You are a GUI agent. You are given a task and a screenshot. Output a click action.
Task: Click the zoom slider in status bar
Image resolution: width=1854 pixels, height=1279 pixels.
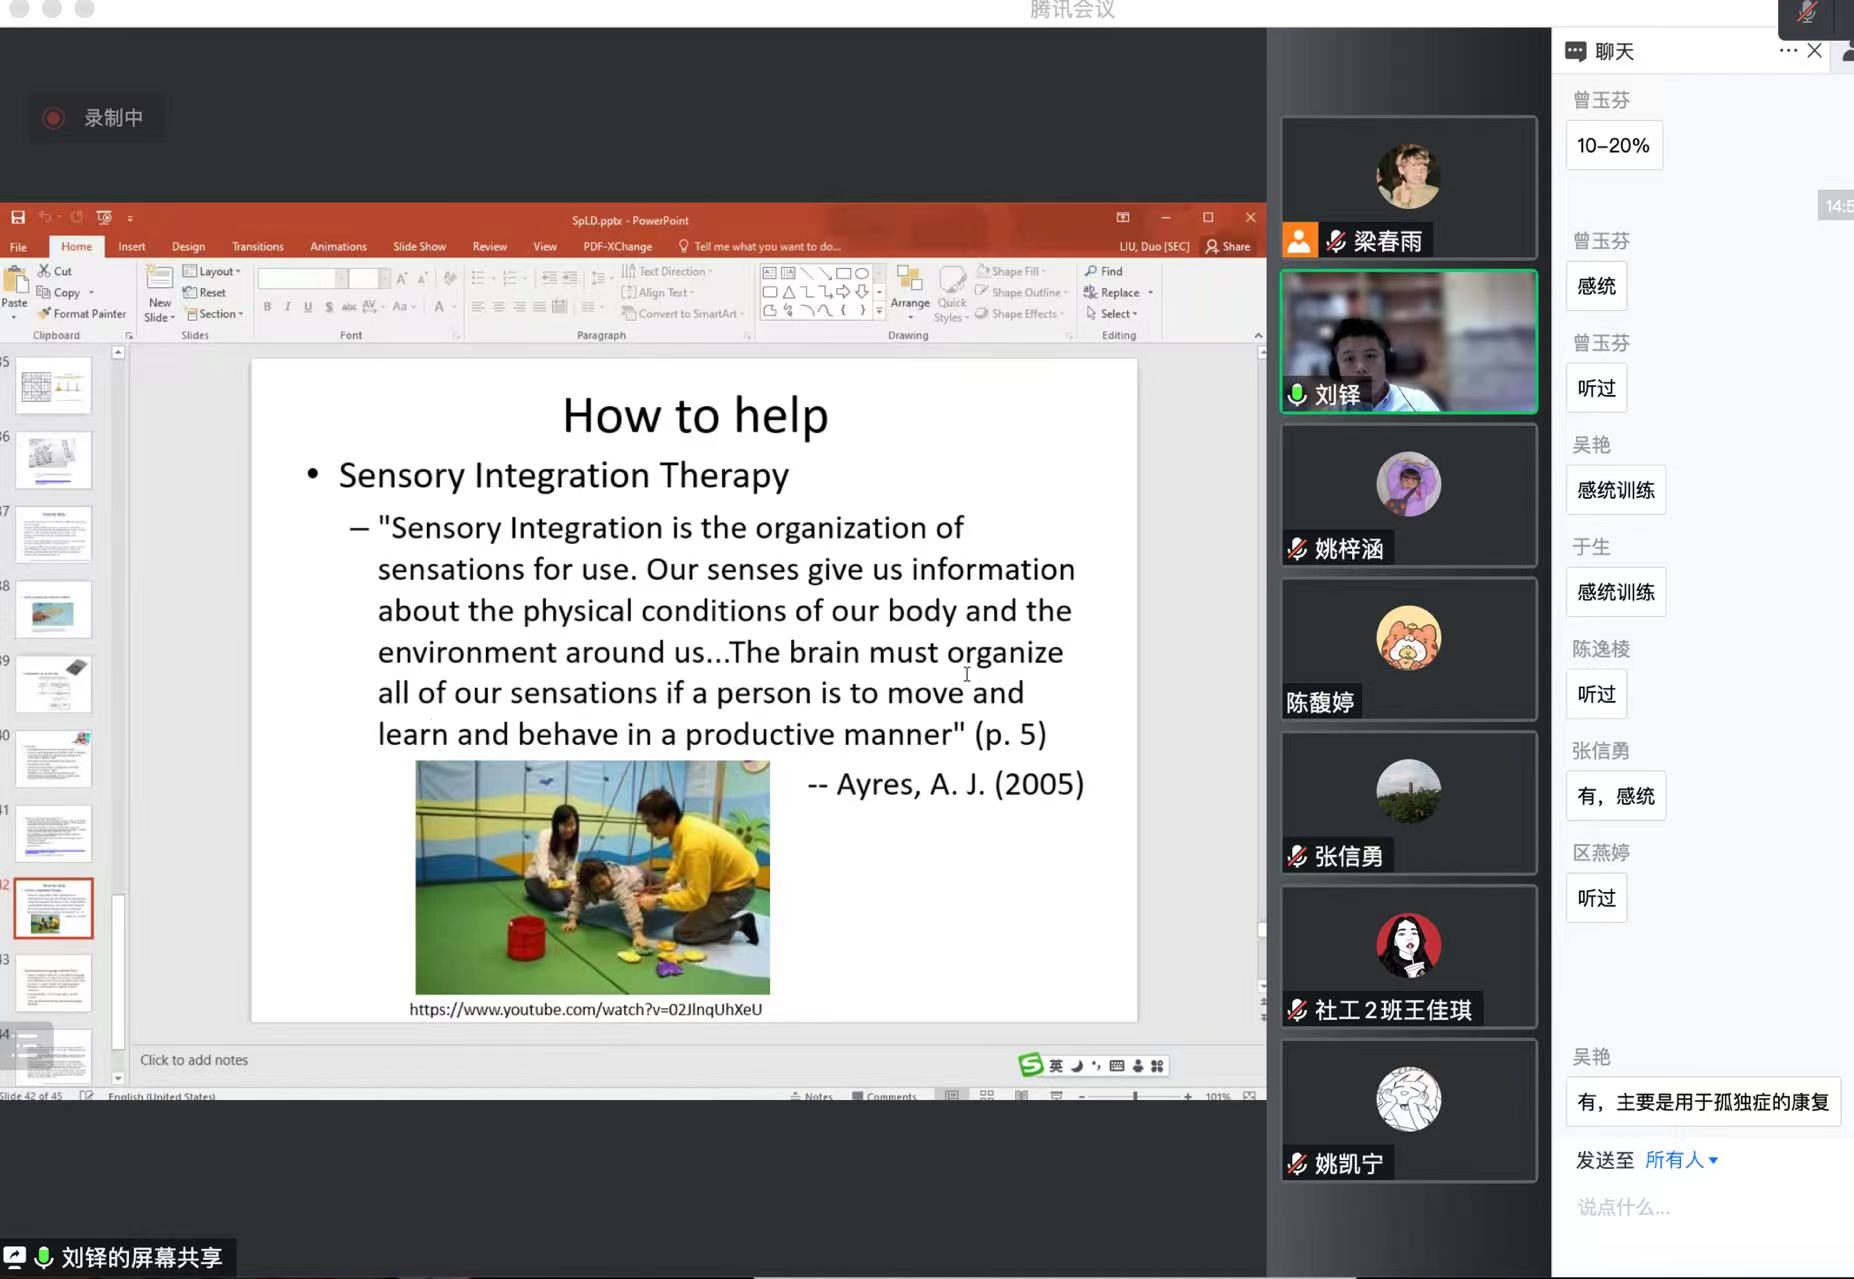(x=1135, y=1096)
